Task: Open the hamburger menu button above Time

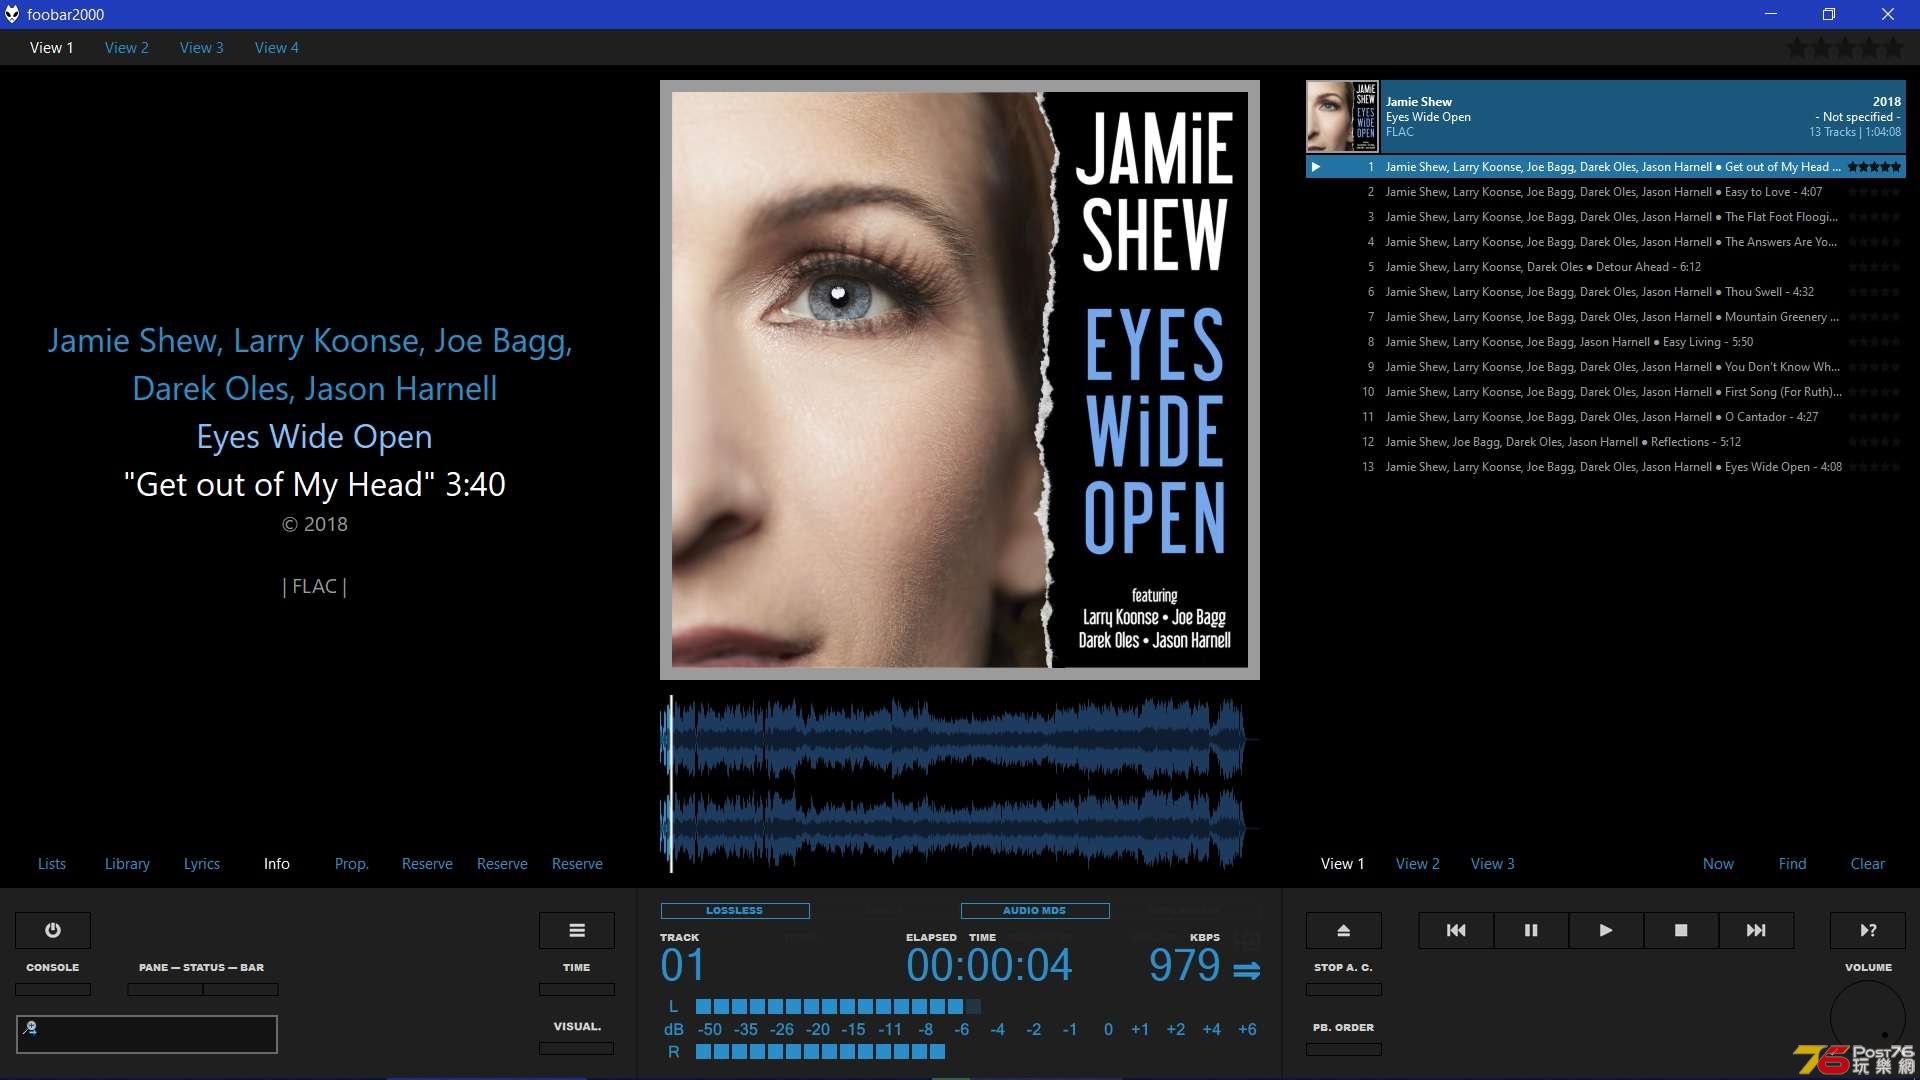Action: tap(577, 930)
